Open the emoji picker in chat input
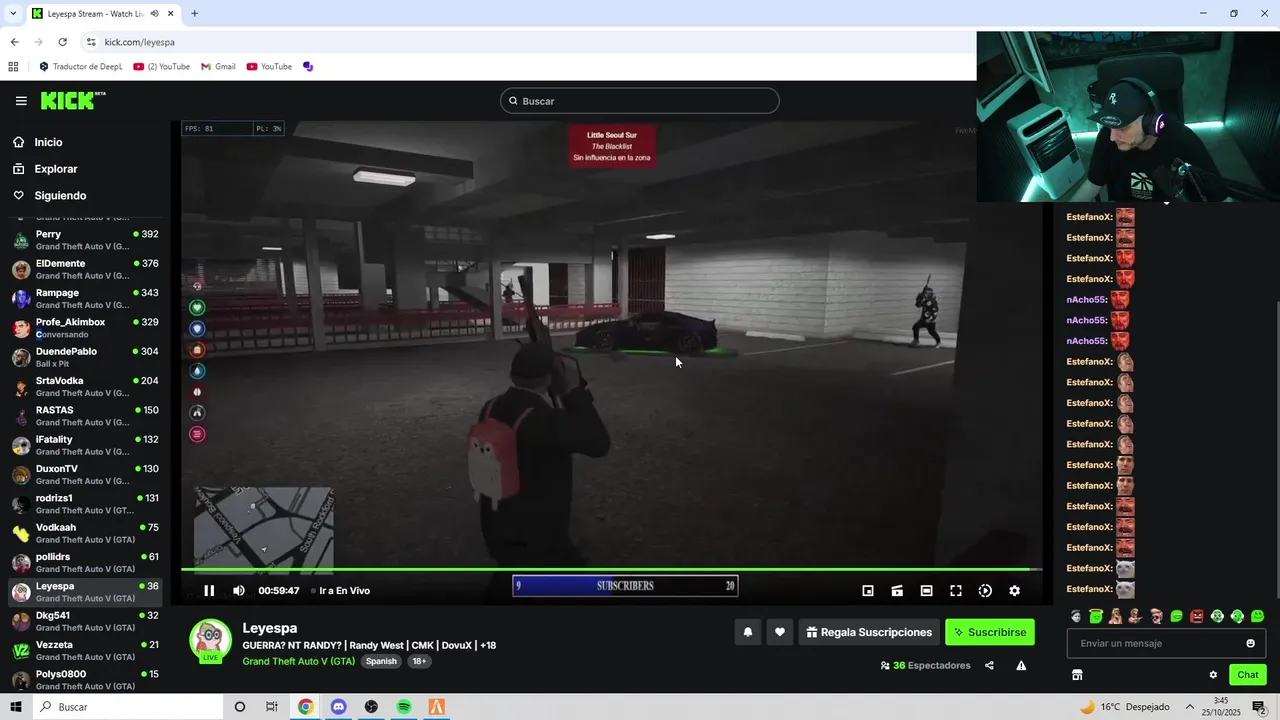 point(1250,643)
